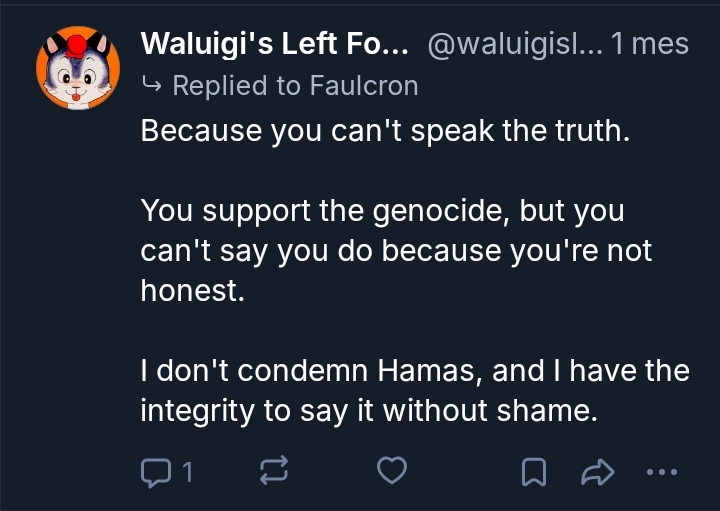Click the reply speech bubble icon
This screenshot has width=720, height=511.
point(156,469)
